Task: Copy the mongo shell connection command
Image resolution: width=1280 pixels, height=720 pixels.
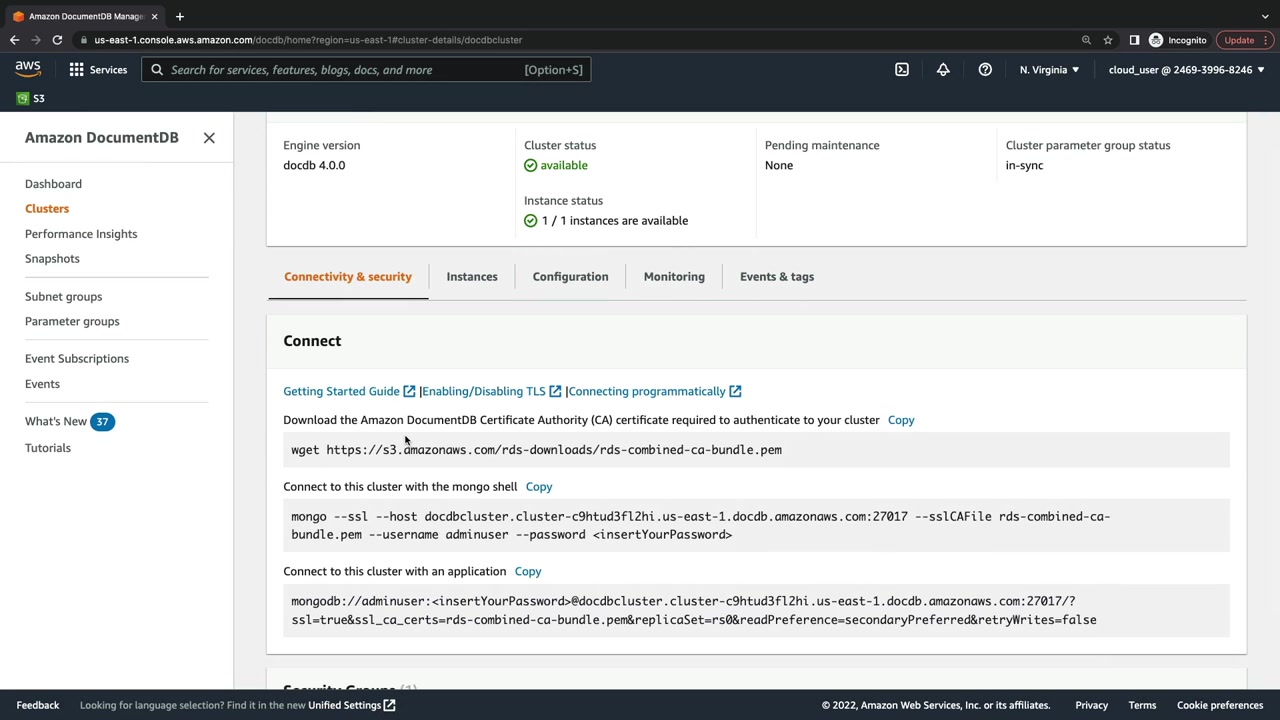Action: (x=539, y=487)
